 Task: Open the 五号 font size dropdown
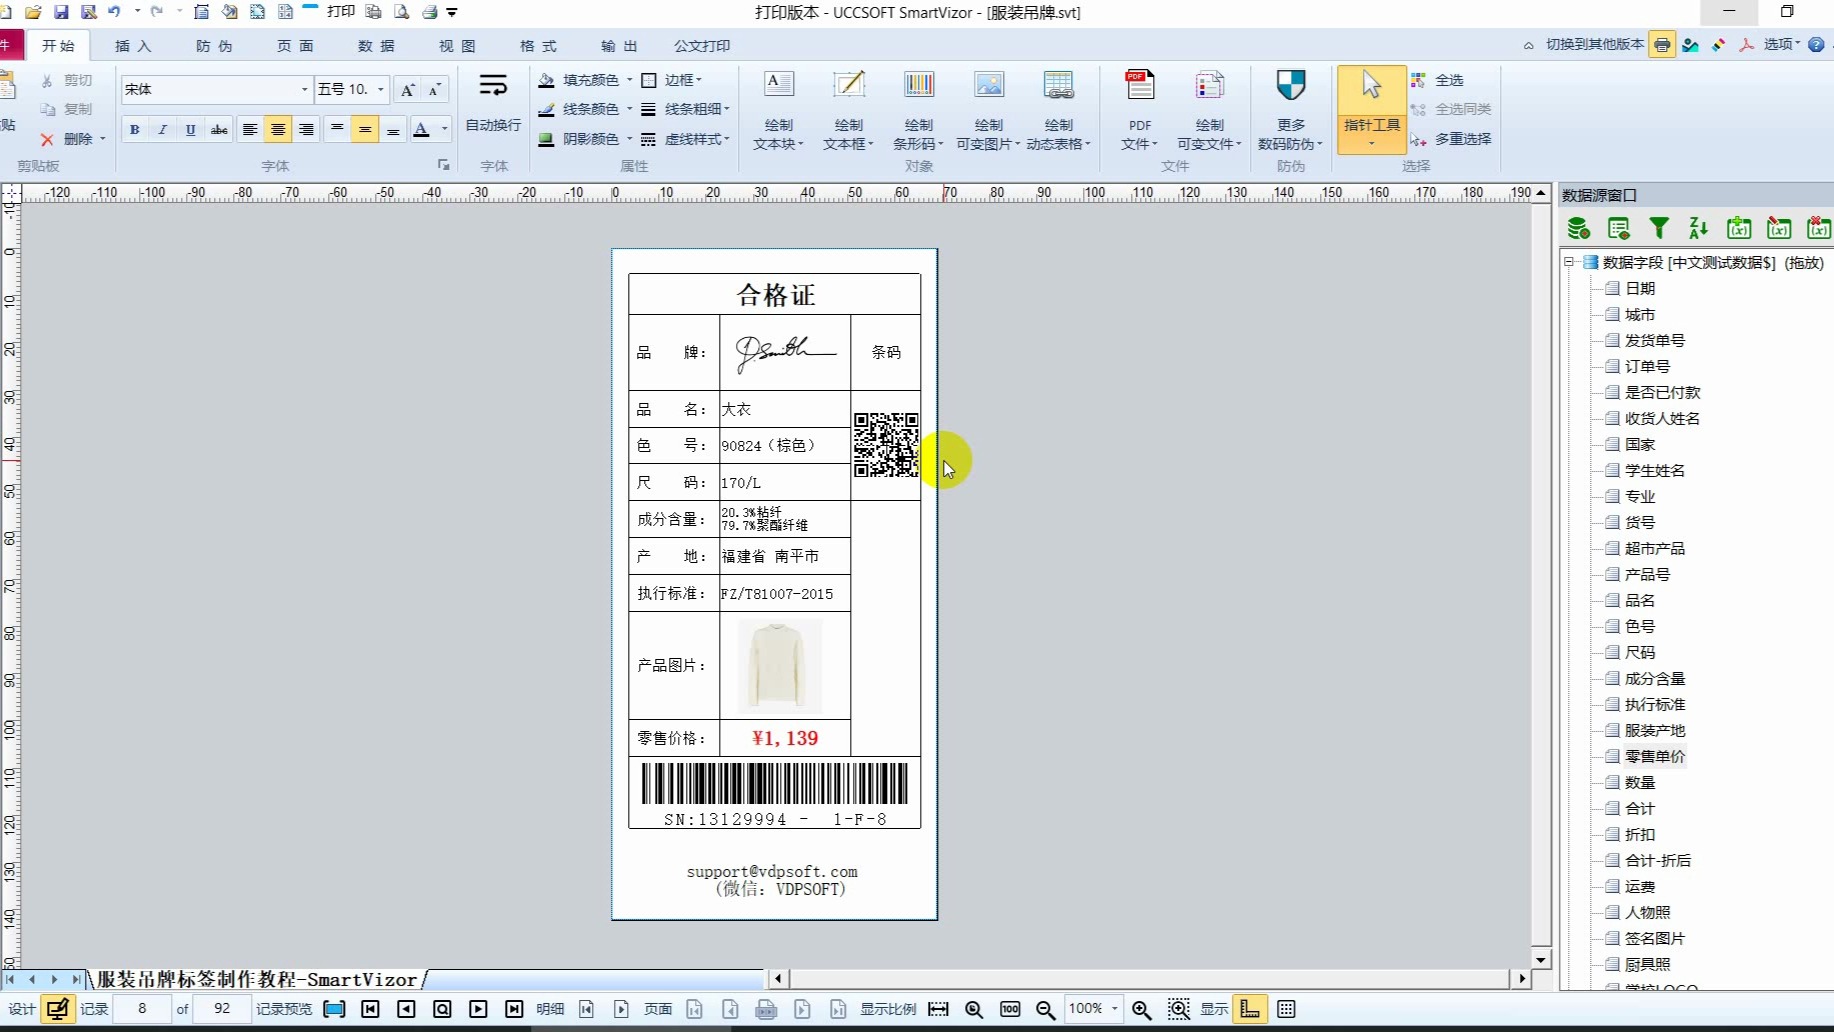coord(381,89)
